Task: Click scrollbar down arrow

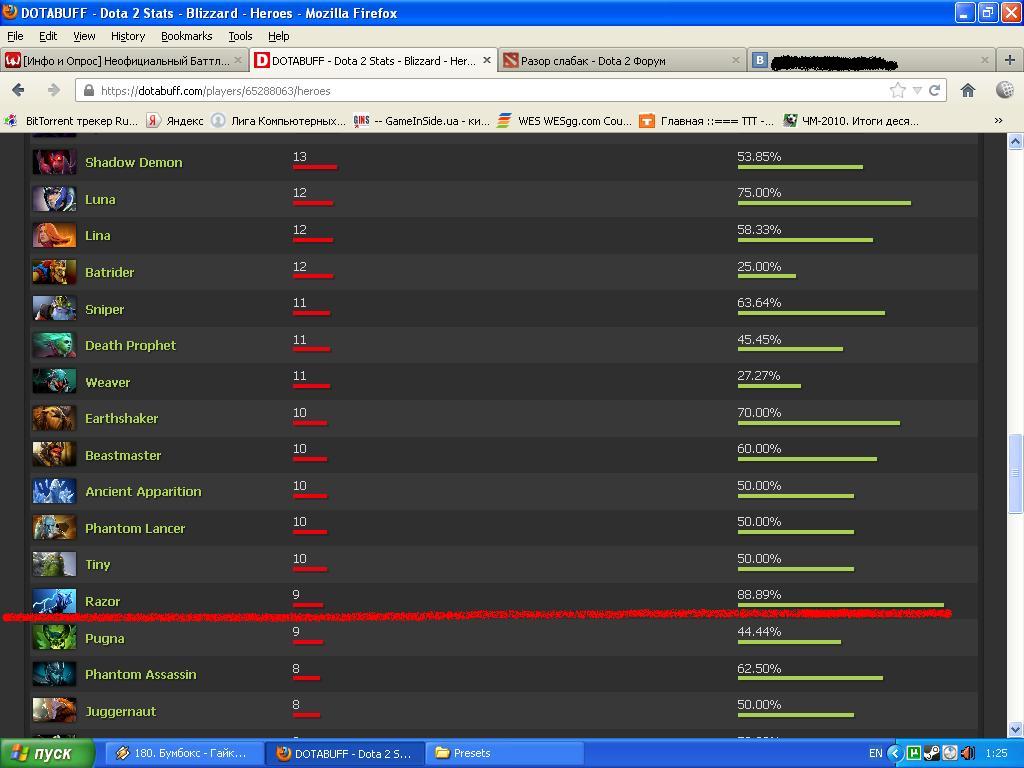Action: (x=1015, y=729)
